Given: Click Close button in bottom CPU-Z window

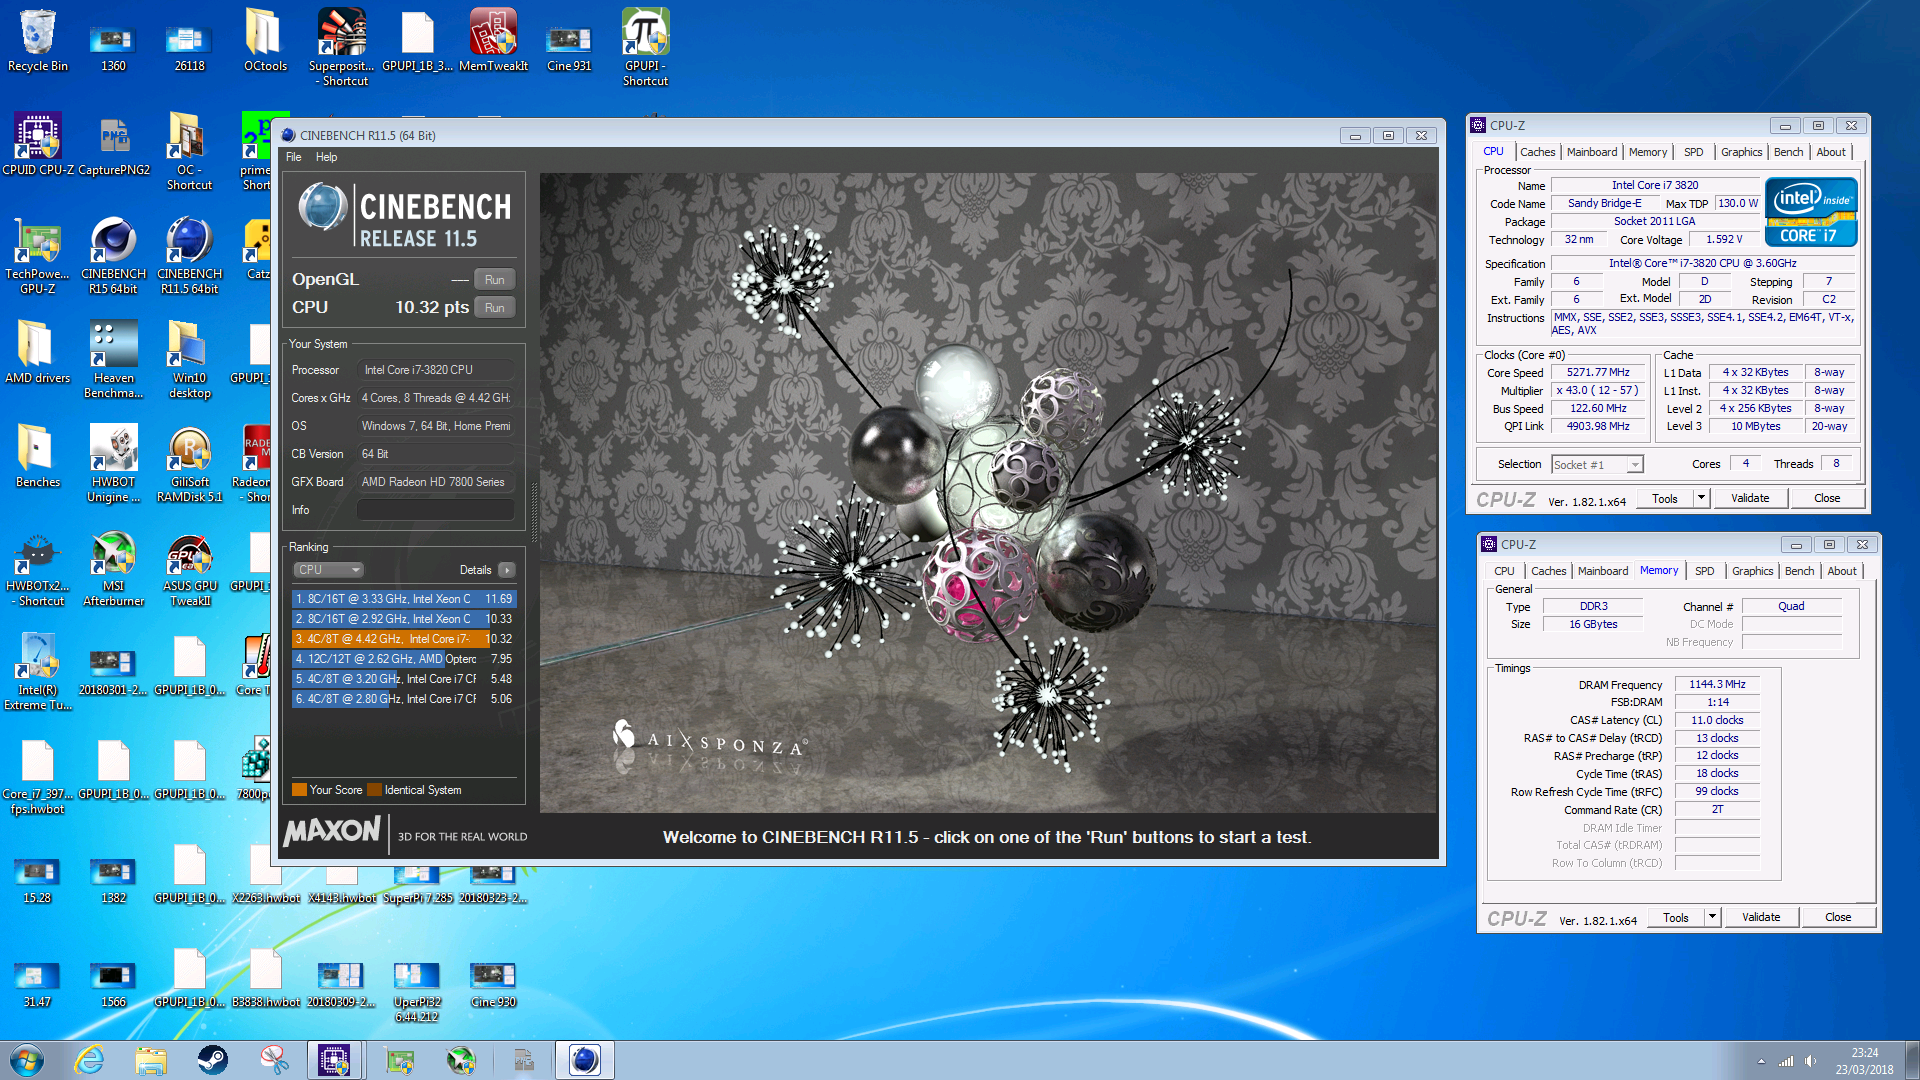Looking at the screenshot, I should coord(1838,917).
